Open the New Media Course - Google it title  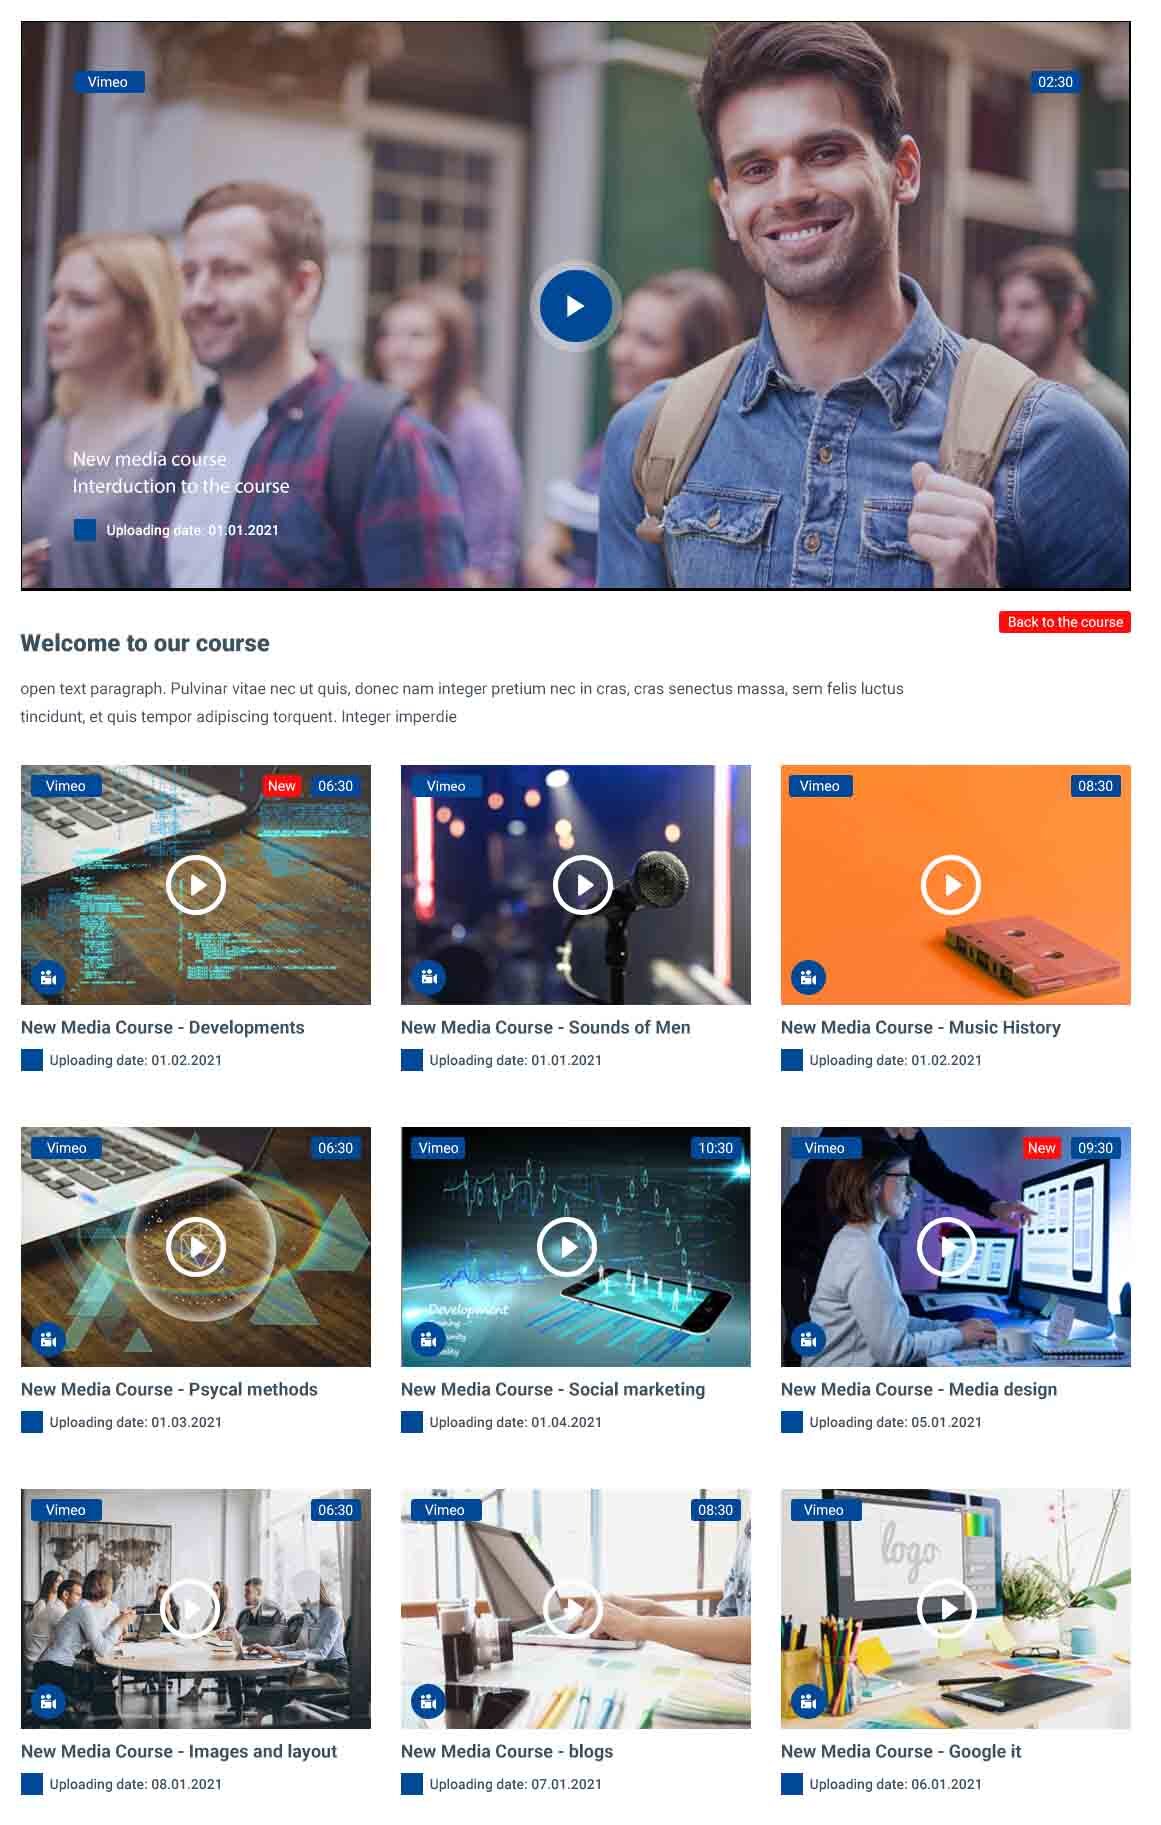[x=900, y=1751]
